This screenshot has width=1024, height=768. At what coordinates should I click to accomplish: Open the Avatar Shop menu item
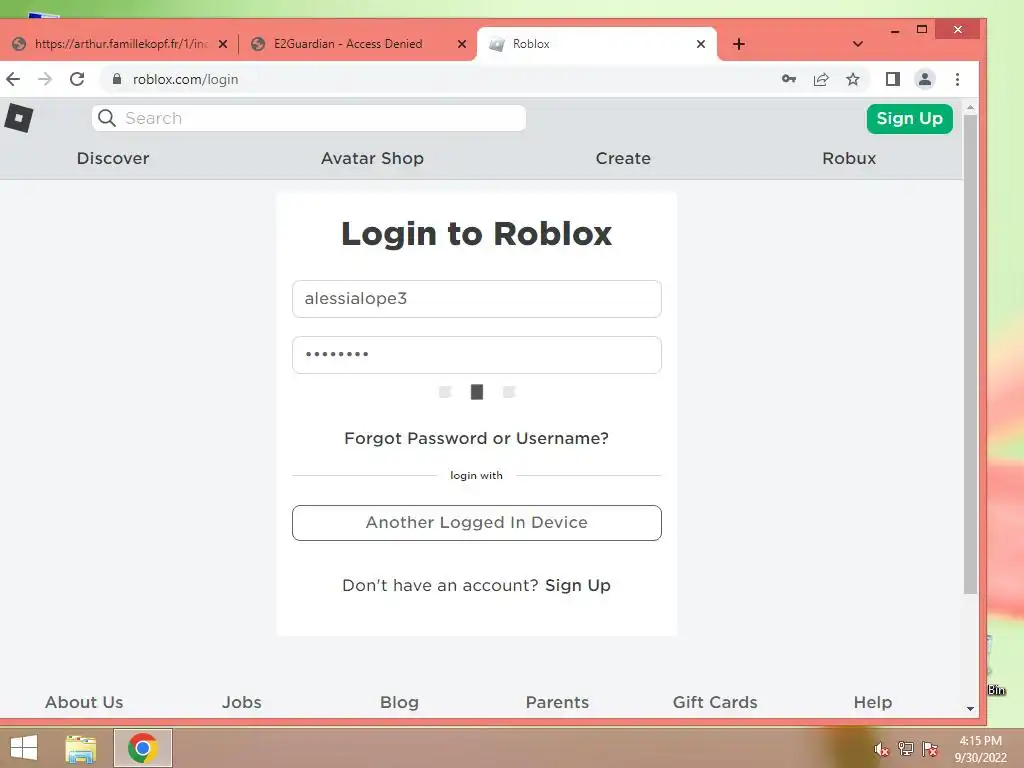click(372, 158)
